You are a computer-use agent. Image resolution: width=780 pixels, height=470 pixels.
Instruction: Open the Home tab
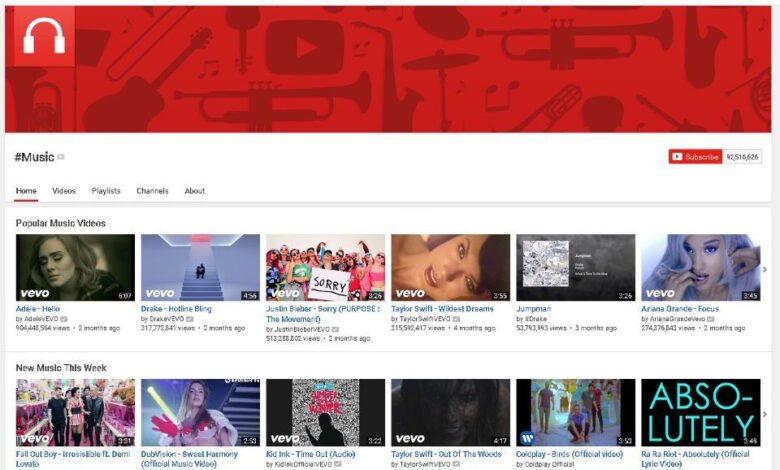click(26, 191)
